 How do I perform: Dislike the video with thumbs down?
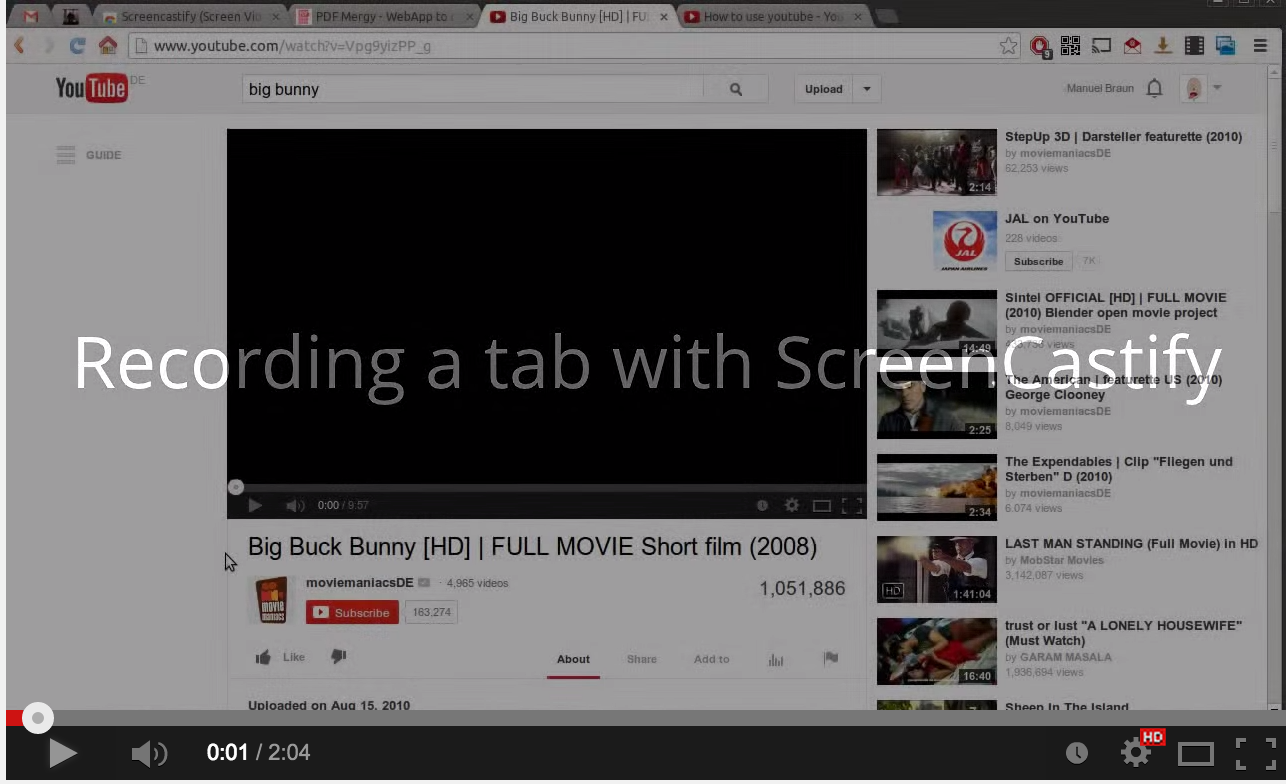pos(338,657)
